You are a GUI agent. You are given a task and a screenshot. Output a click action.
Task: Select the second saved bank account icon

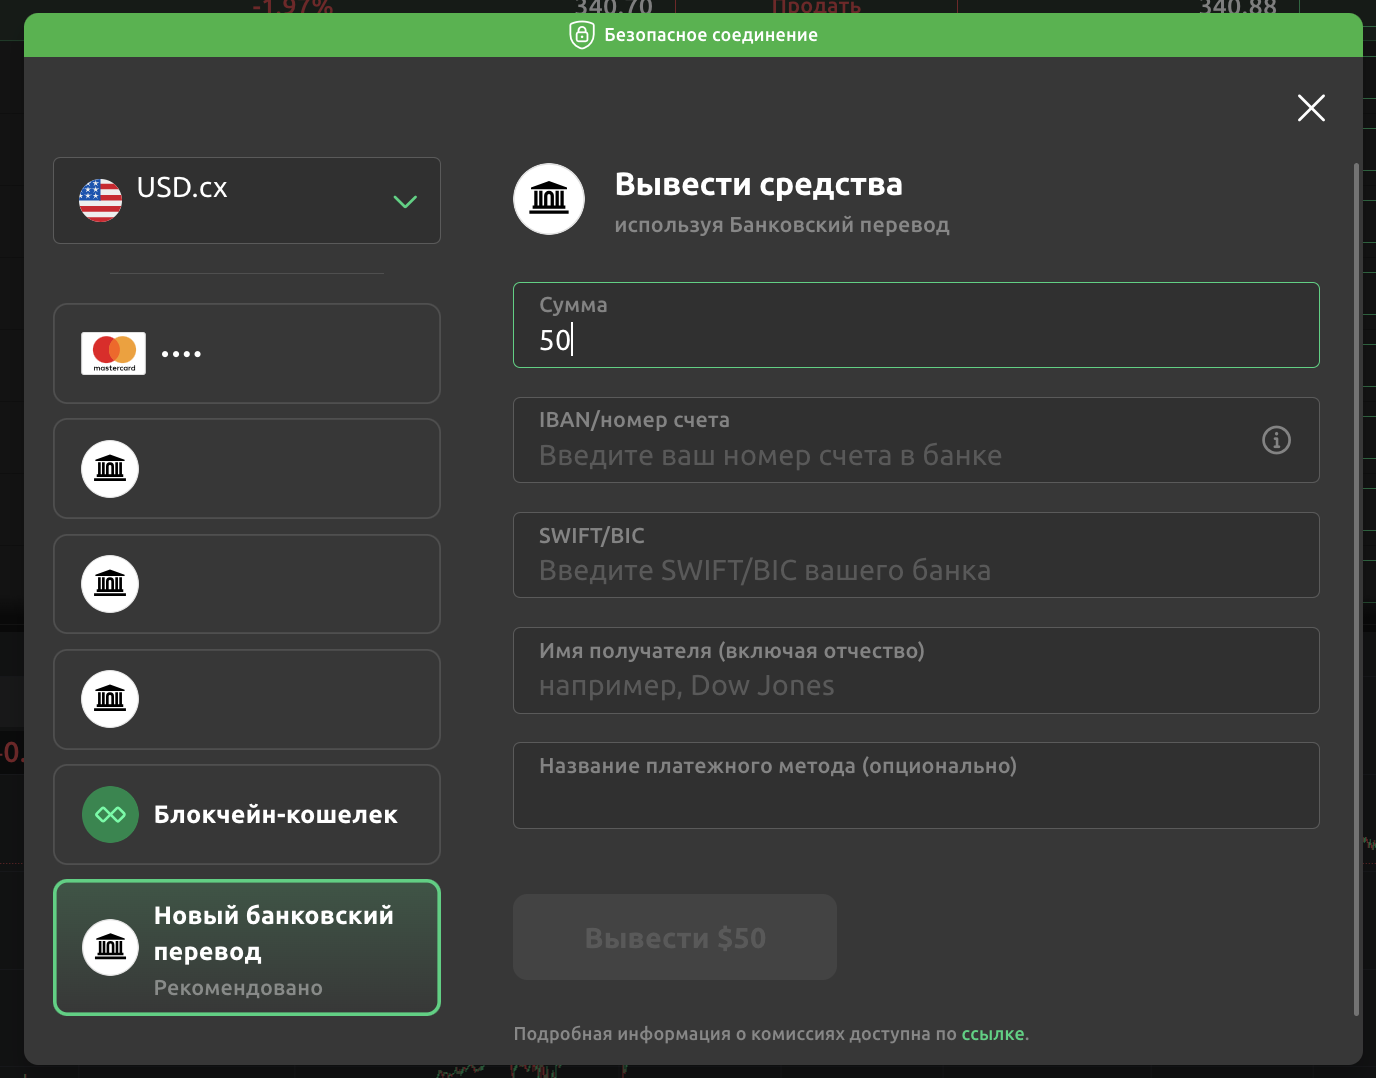click(x=110, y=584)
